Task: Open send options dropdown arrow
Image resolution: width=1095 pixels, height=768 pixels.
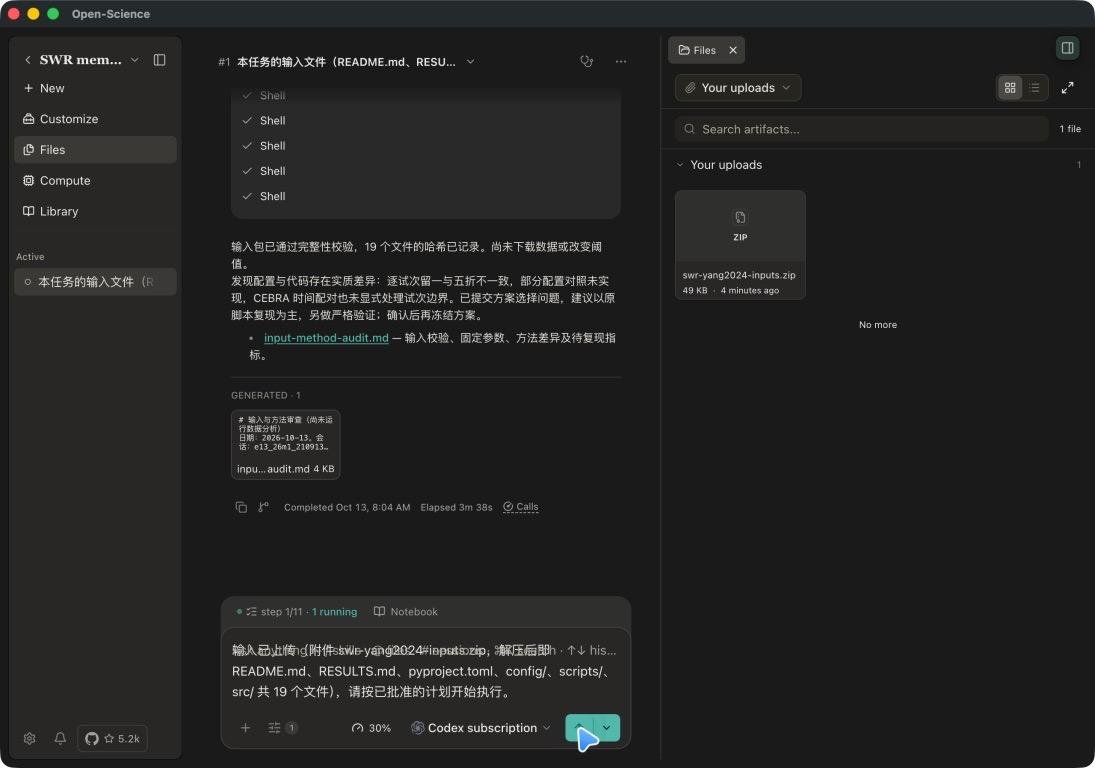Action: click(607, 728)
